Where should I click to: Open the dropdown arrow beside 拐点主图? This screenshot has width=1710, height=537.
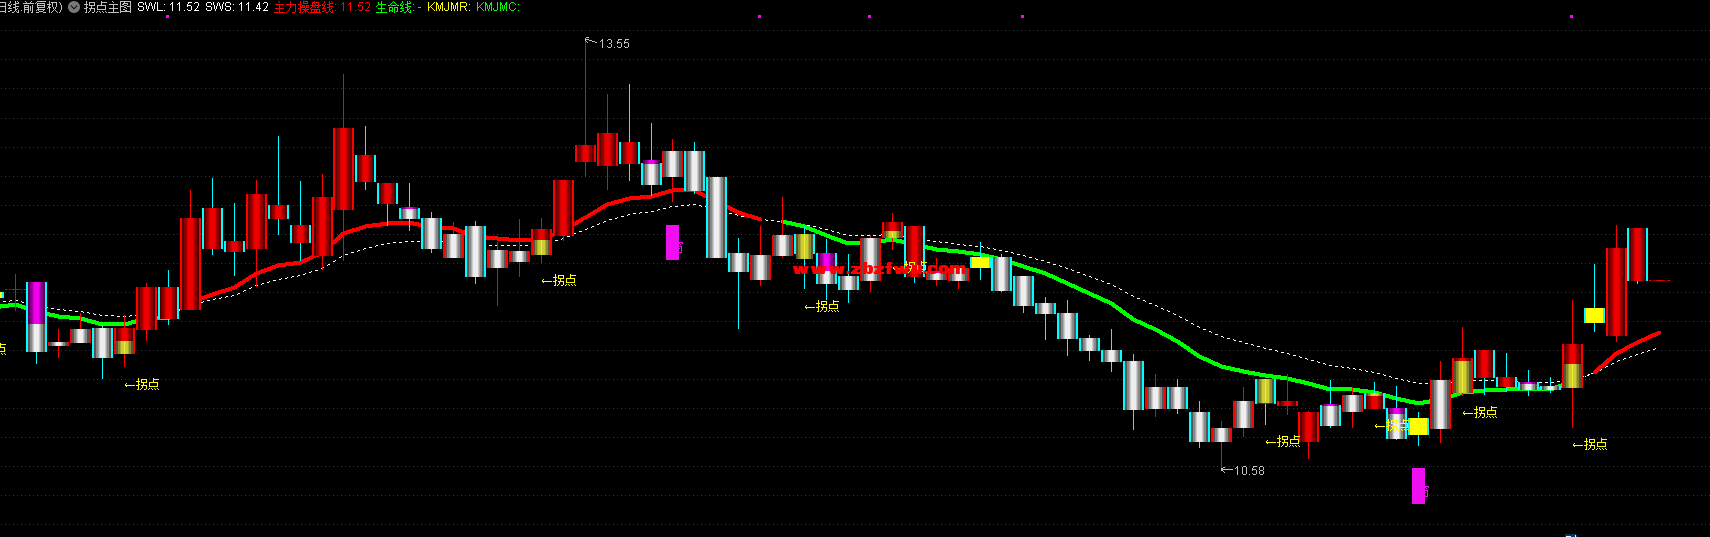coord(74,7)
